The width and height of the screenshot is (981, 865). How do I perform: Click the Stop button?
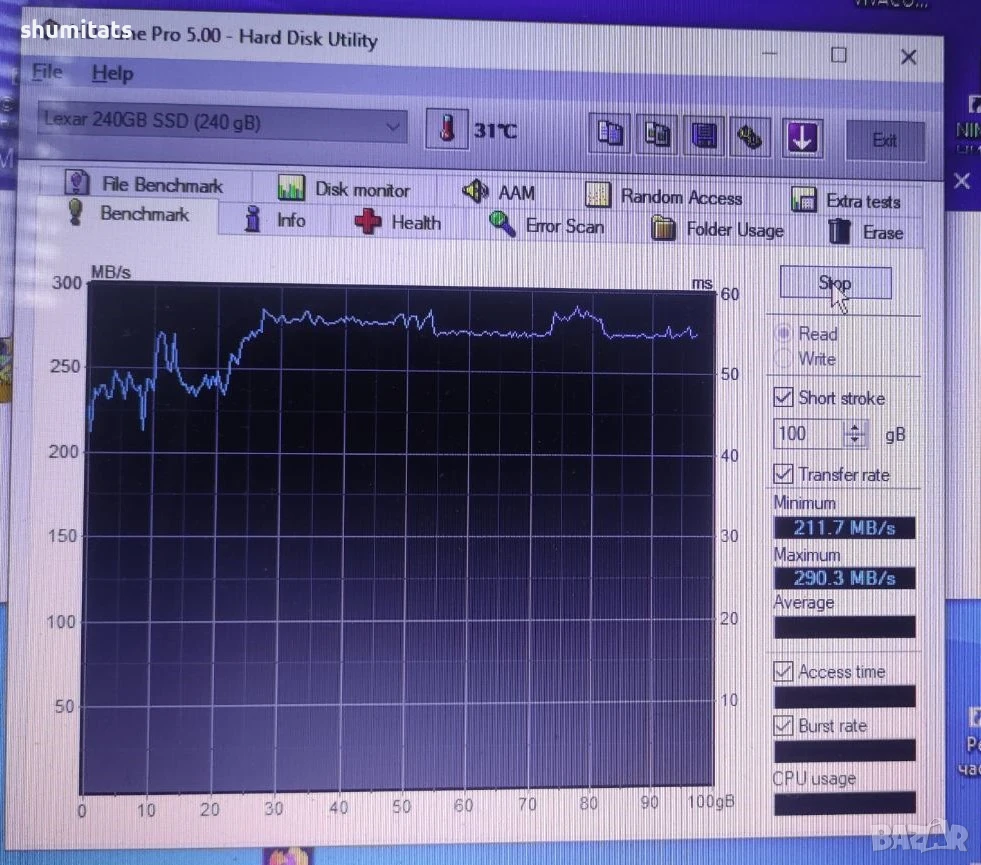pyautogui.click(x=835, y=283)
